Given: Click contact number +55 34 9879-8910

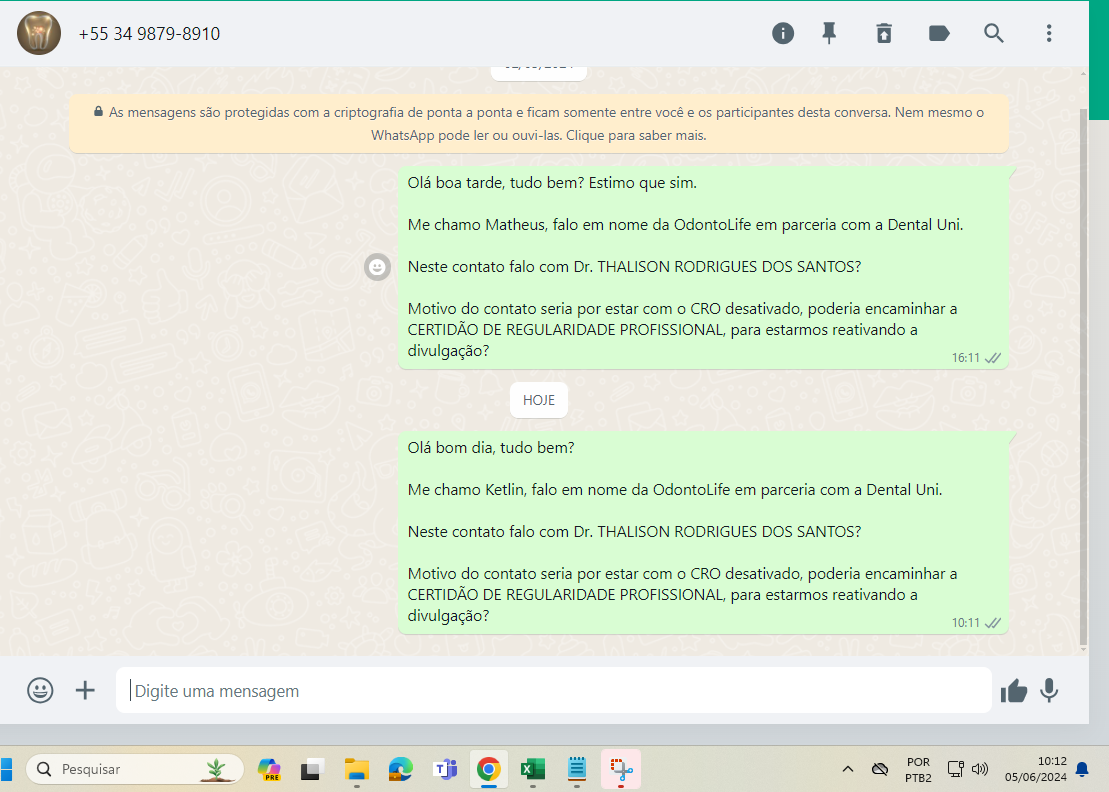Looking at the screenshot, I should pos(149,34).
